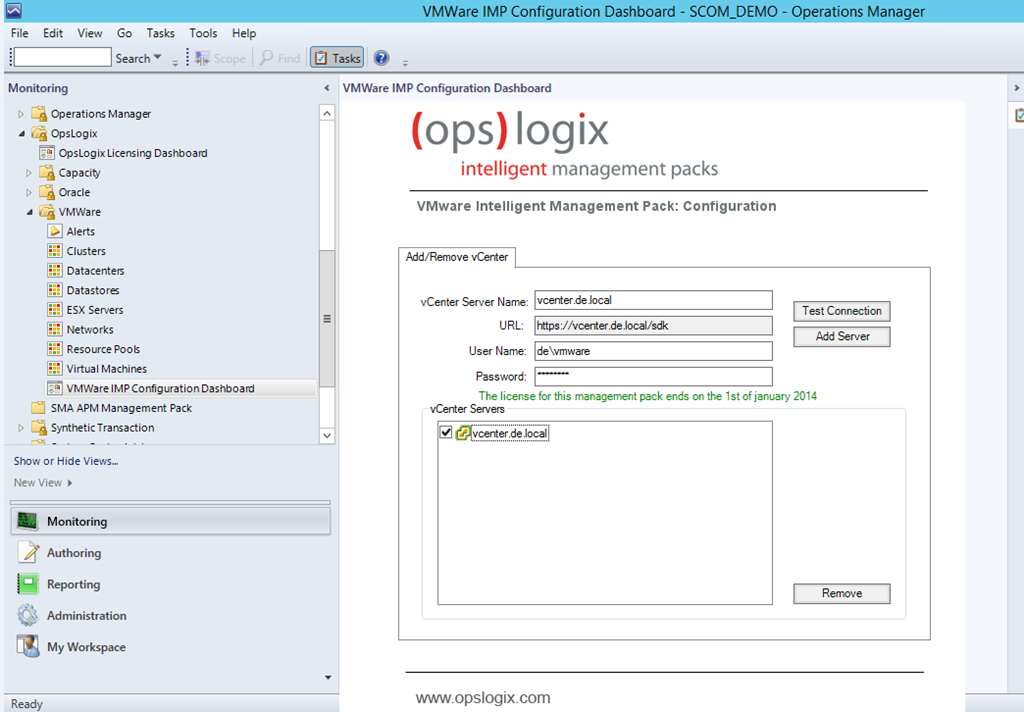
Task: Click the Test Connection button
Action: click(841, 311)
